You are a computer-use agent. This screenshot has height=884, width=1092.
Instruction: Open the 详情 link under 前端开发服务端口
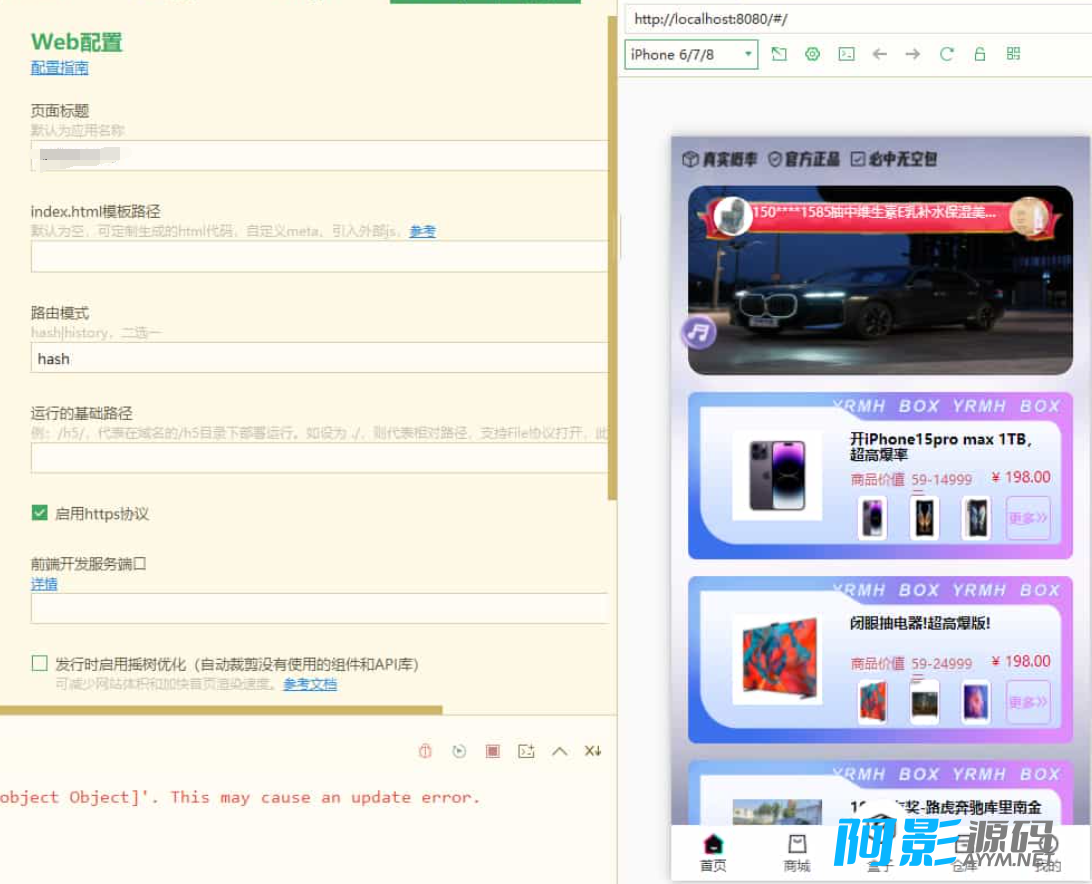click(44, 584)
